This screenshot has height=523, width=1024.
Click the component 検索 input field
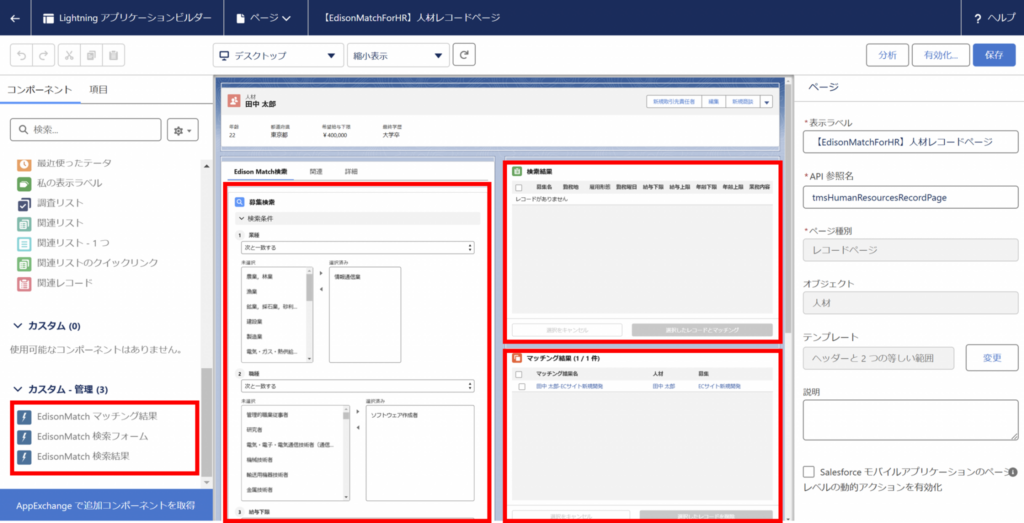point(85,130)
